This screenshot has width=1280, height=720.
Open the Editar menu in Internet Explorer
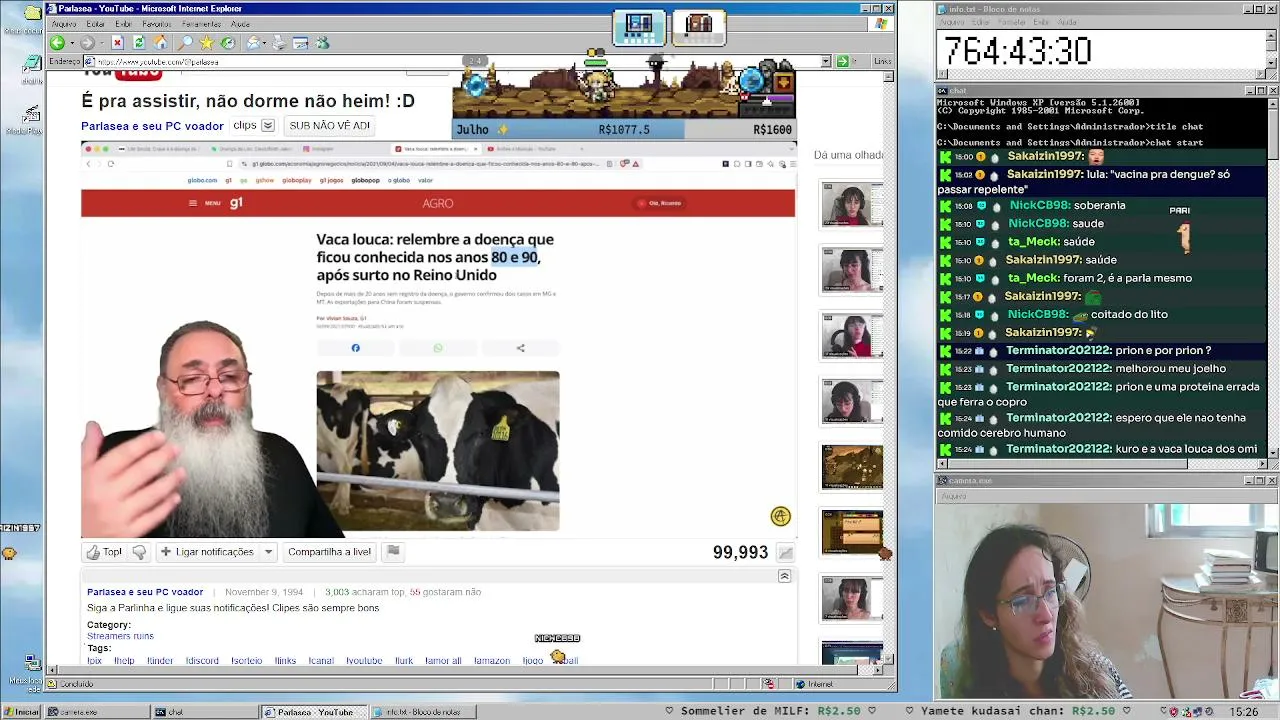pos(96,24)
